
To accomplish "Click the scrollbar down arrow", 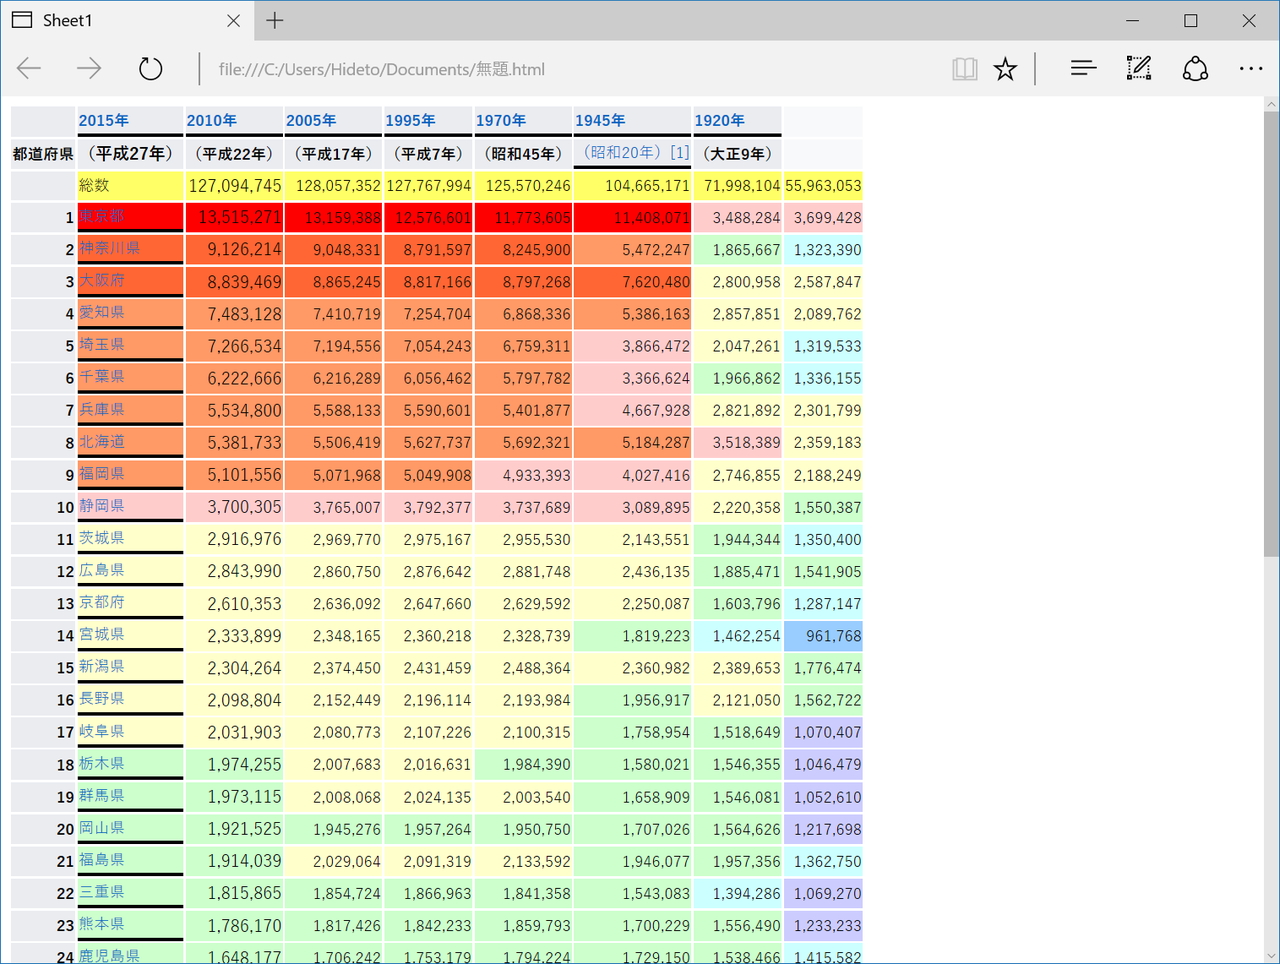I will (x=1271, y=956).
